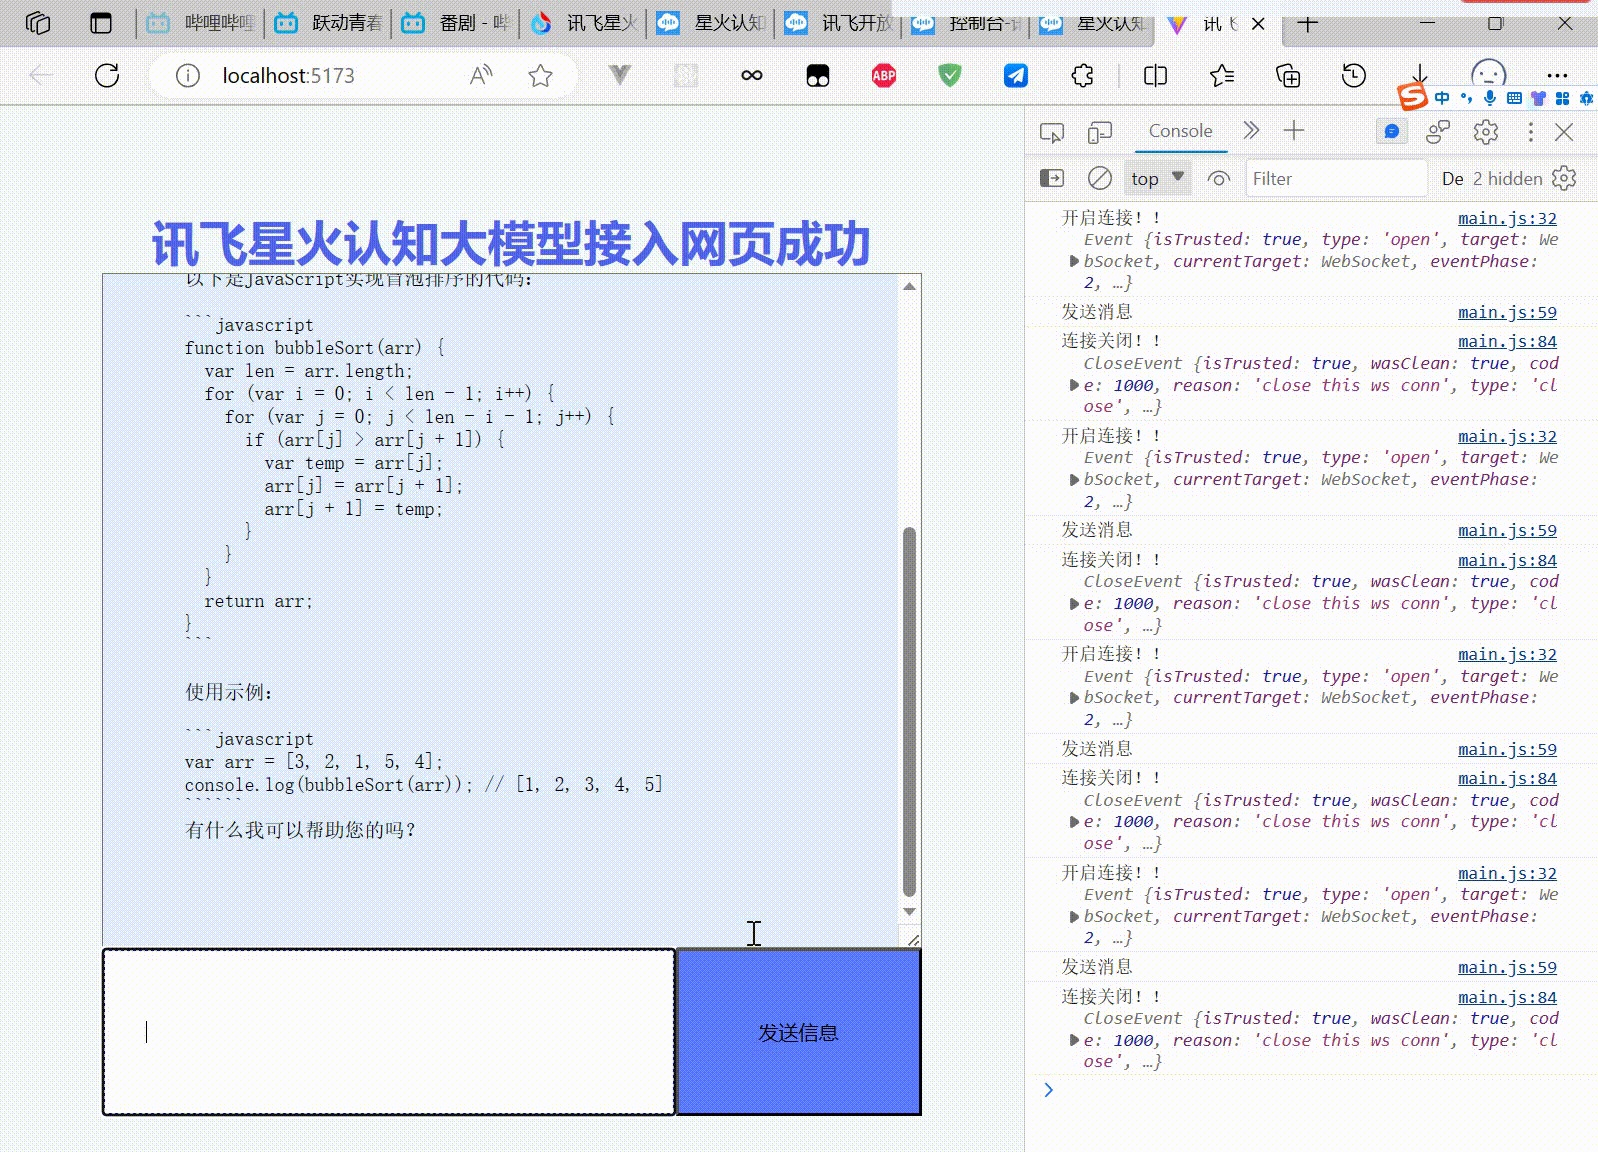Switch to the 控制台 browser tab

click(x=966, y=23)
